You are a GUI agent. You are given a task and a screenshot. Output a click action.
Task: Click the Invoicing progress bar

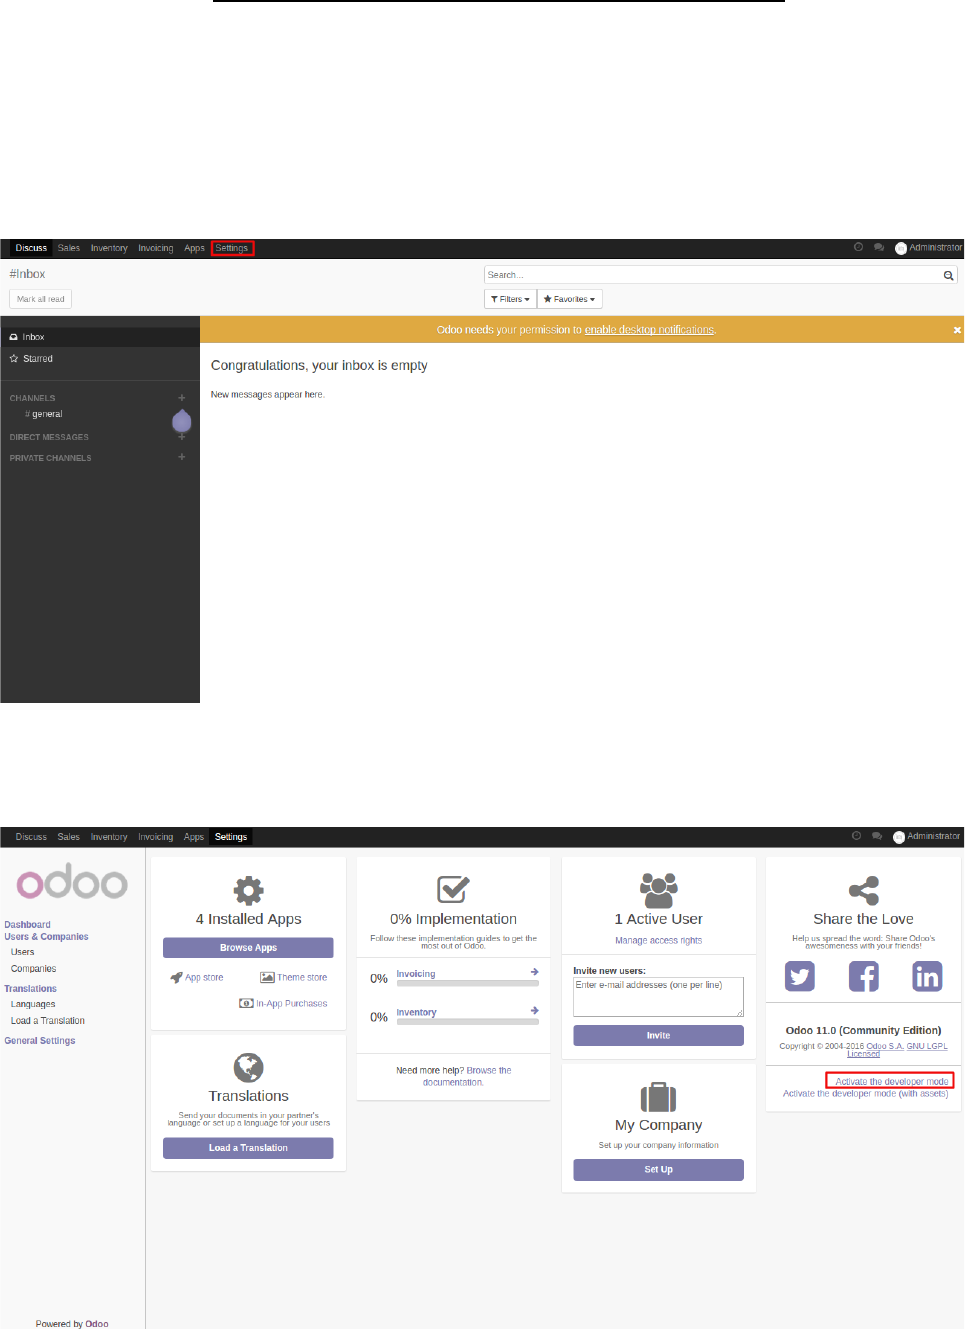(468, 984)
